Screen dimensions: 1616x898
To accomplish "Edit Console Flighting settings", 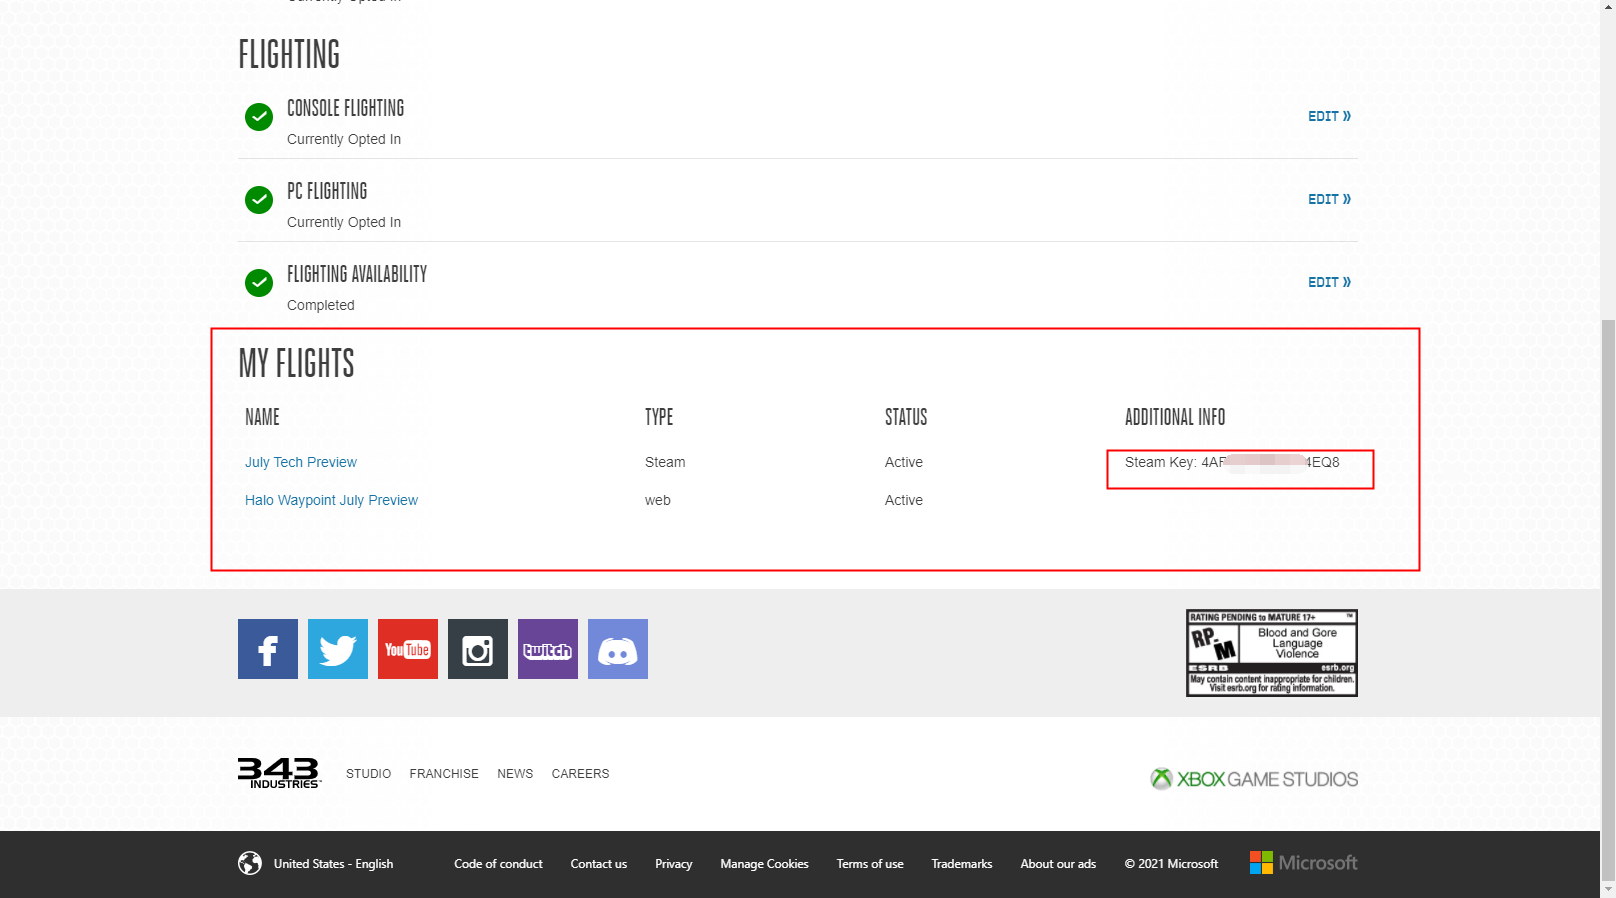I will click(x=1329, y=116).
